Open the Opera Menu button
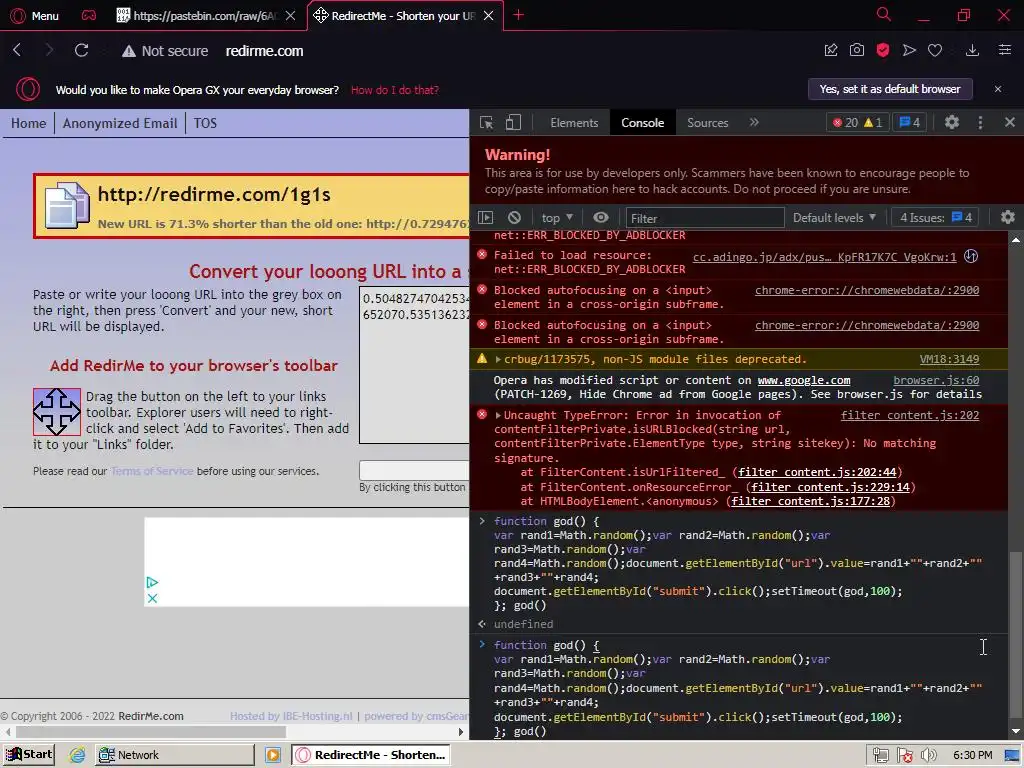This screenshot has height=768, width=1024. point(35,15)
